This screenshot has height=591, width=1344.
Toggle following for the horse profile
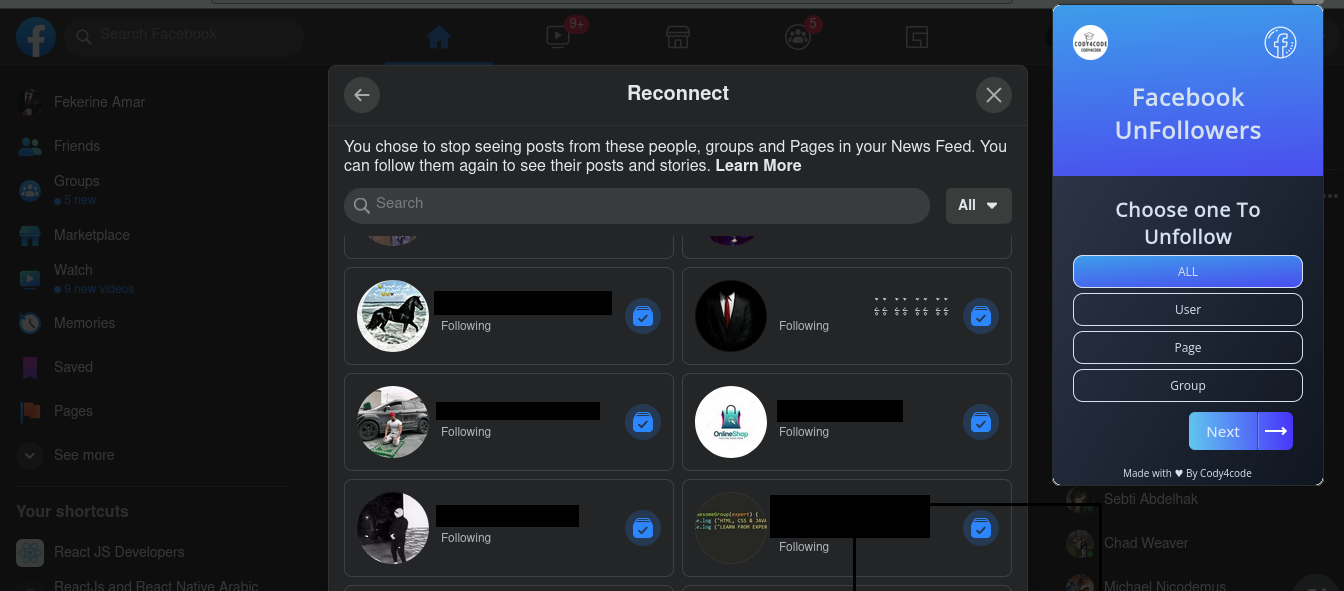[x=643, y=316]
